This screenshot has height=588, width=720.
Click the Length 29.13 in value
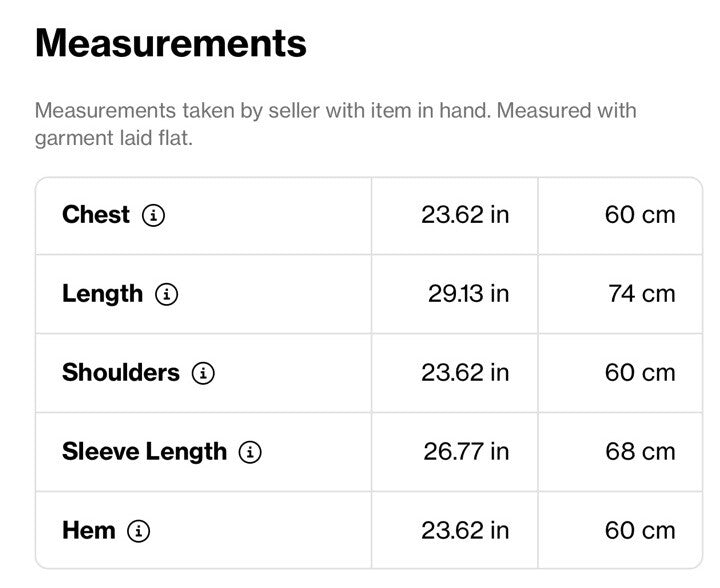coord(468,294)
